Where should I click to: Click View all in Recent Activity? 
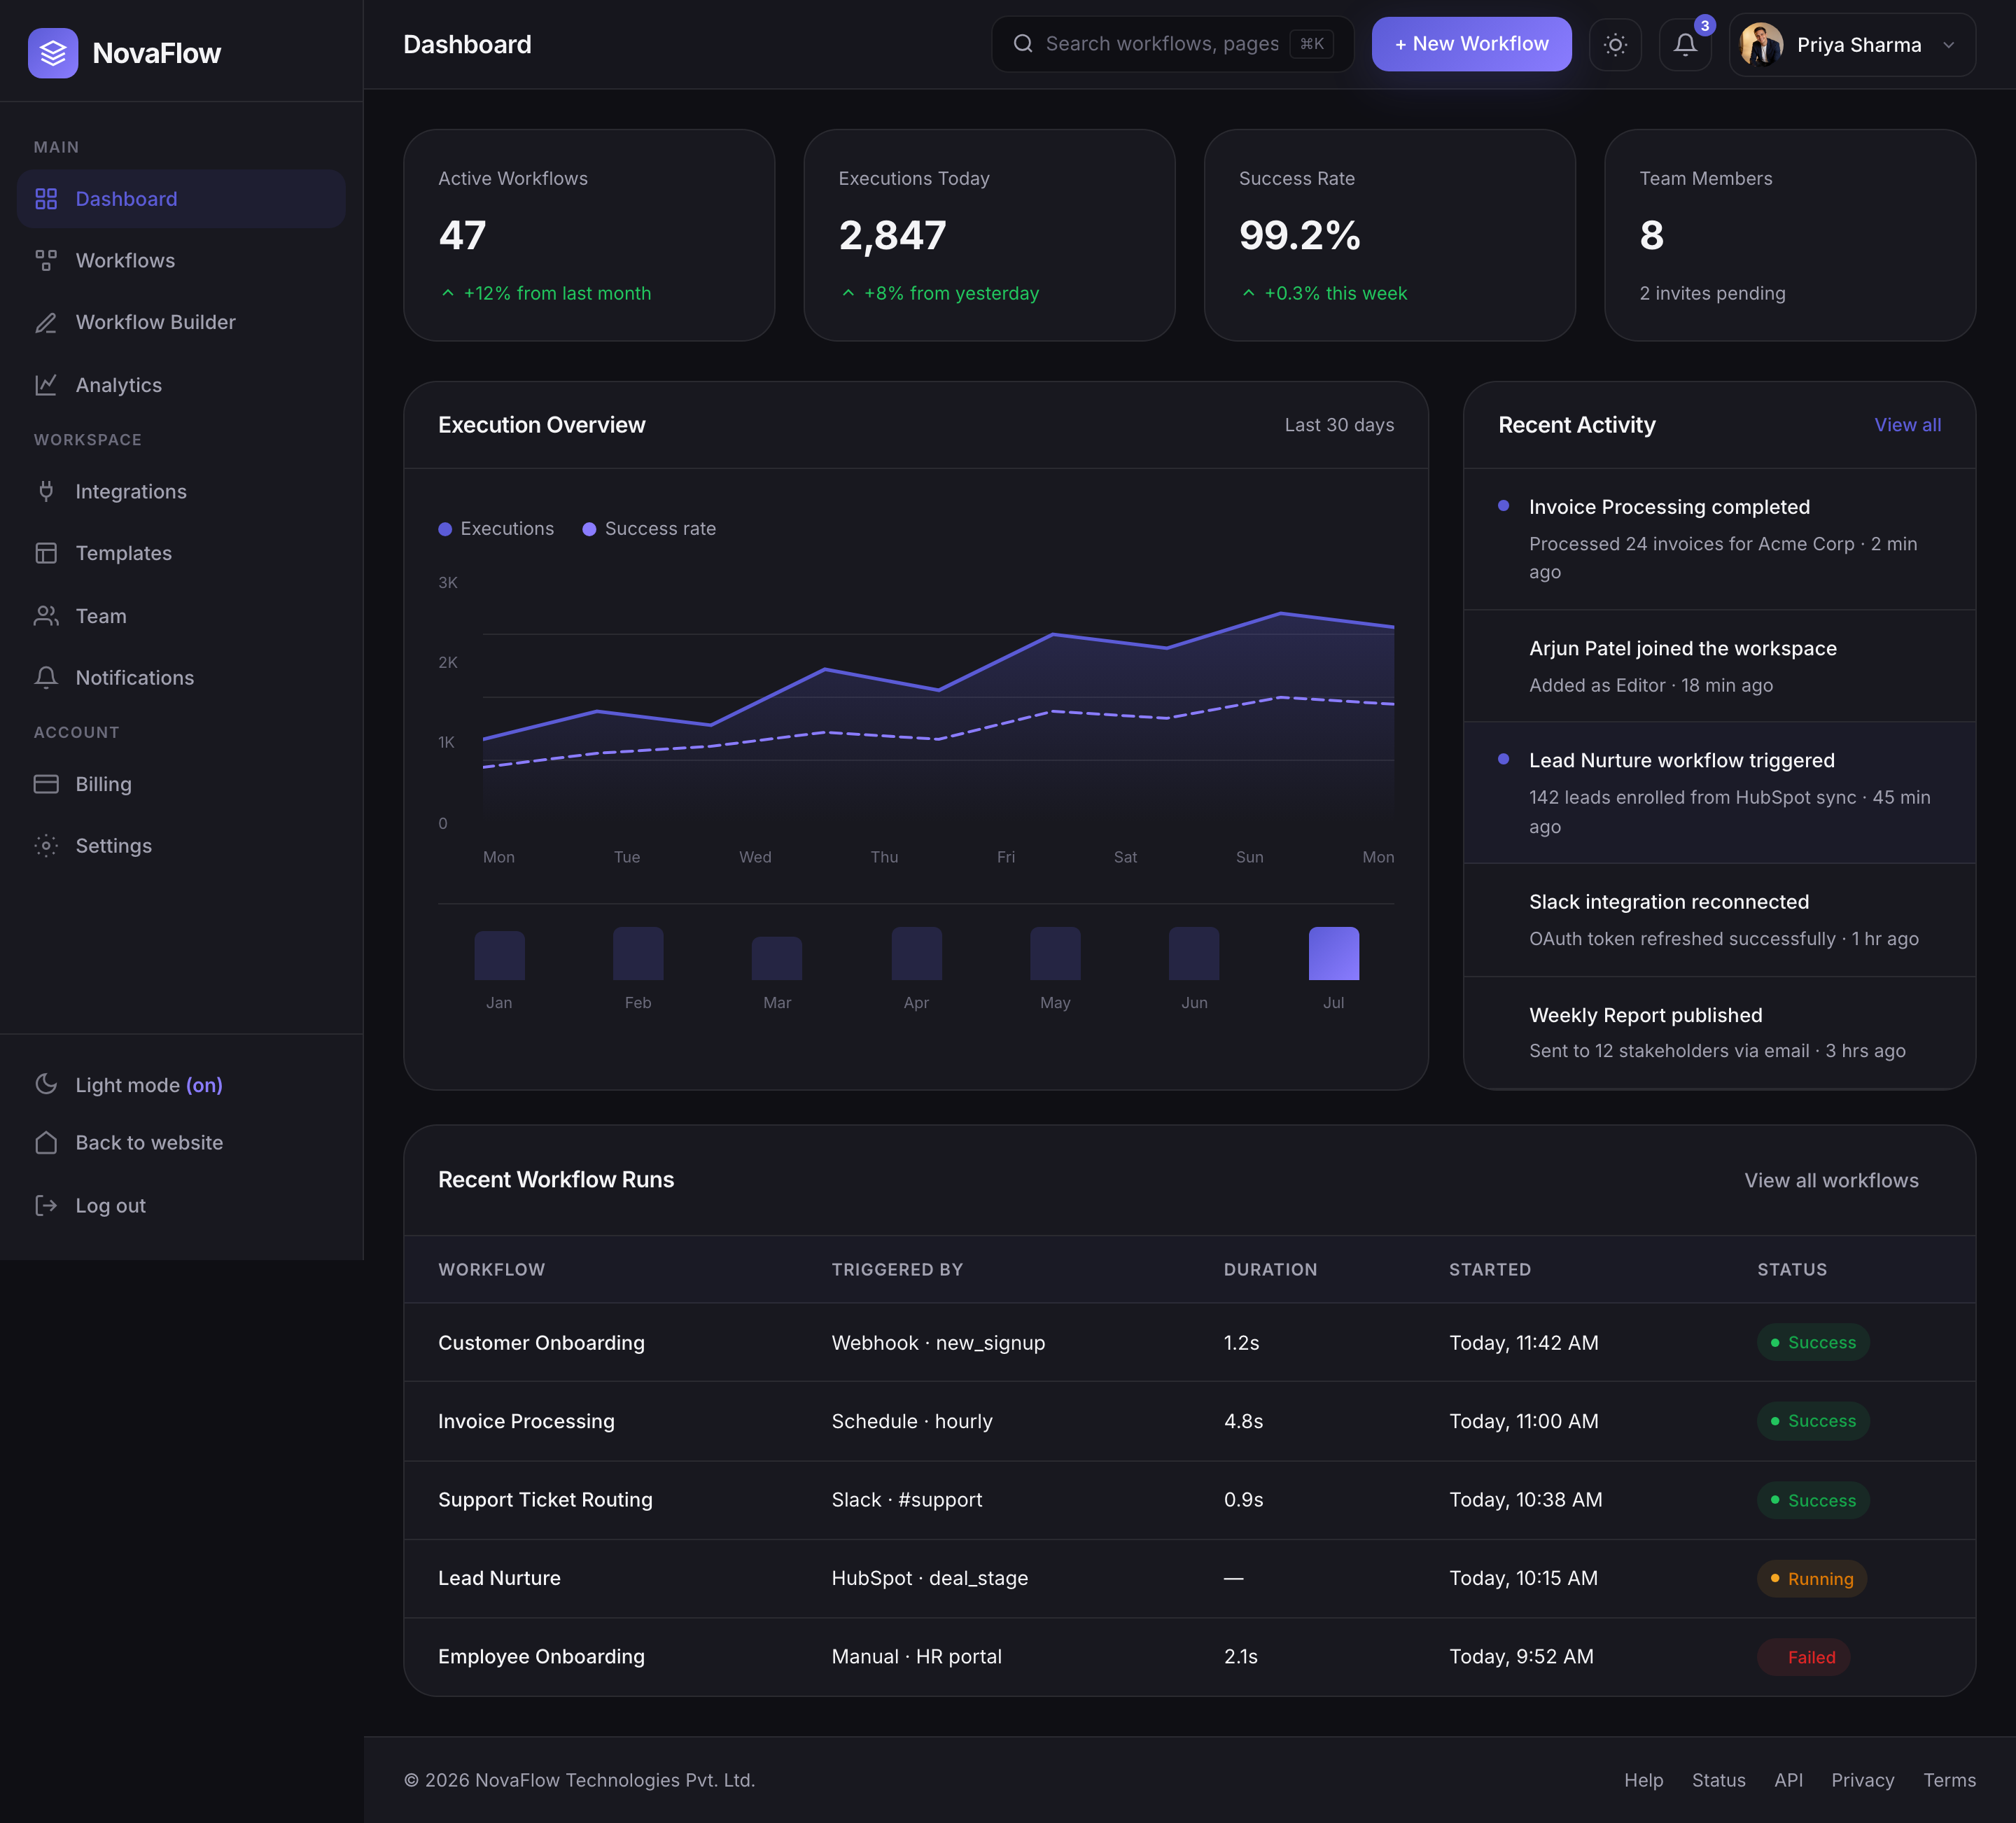(x=1907, y=425)
